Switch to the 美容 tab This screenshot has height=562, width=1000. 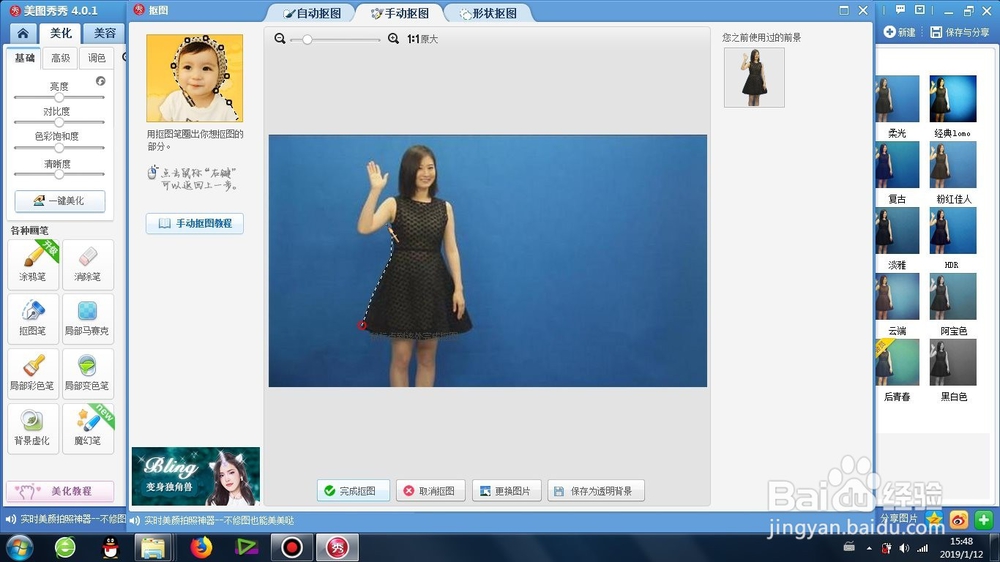point(105,33)
